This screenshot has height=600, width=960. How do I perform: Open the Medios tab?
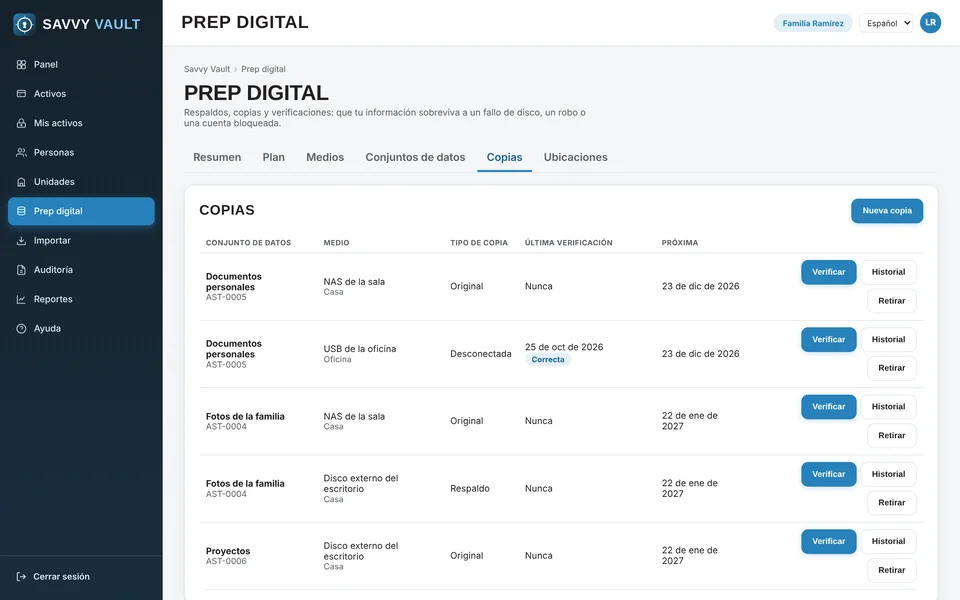(x=325, y=157)
